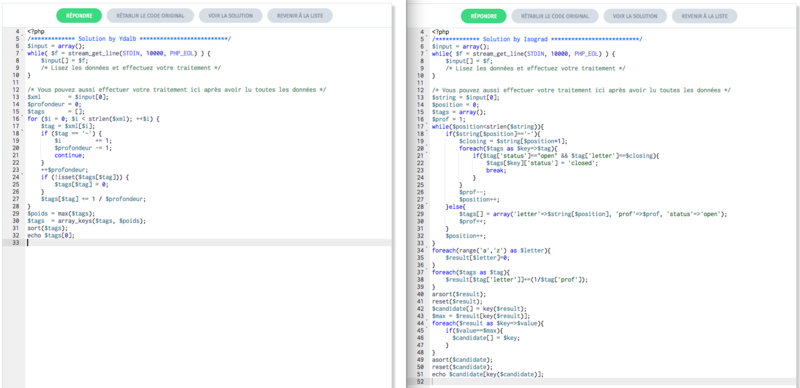Viewport: 800px width, 388px height.
Task: Click '$input = array();' line in left editor
Action: point(56,46)
